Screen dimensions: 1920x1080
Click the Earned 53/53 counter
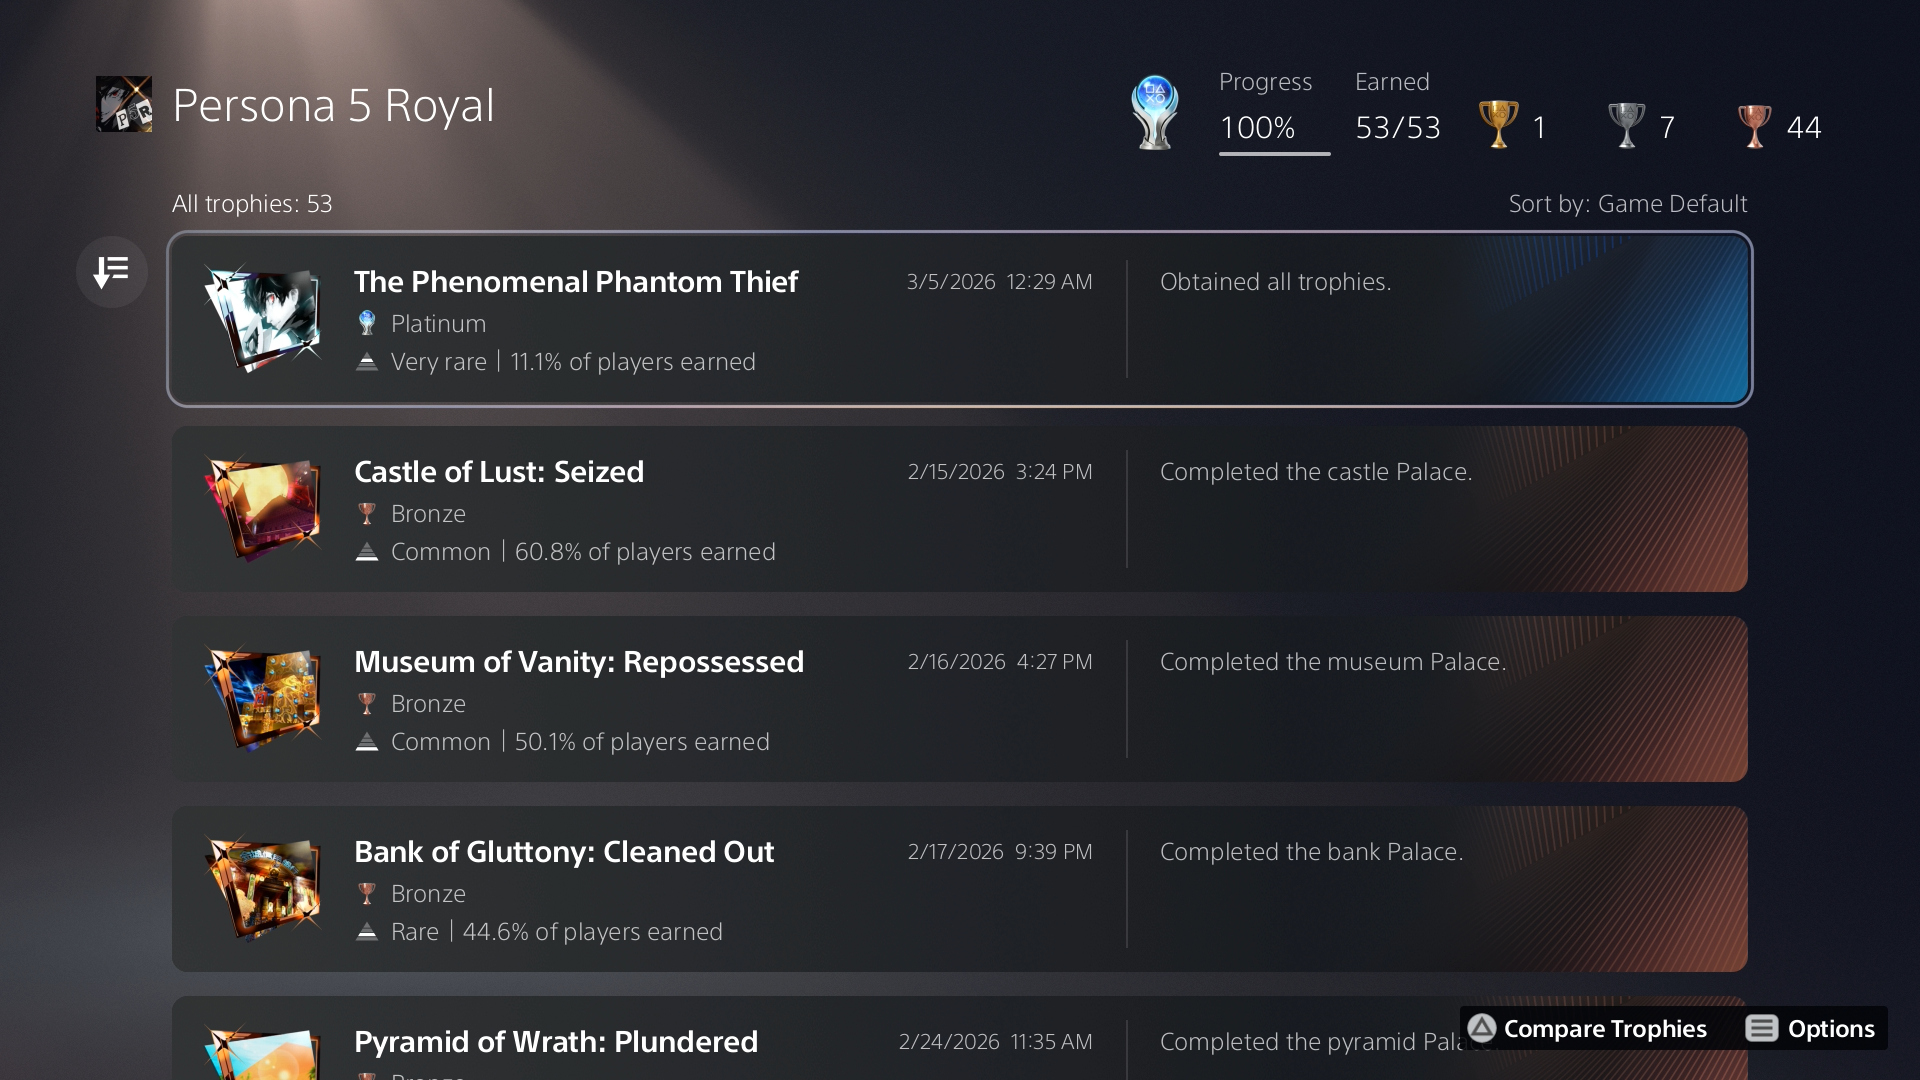(1397, 127)
